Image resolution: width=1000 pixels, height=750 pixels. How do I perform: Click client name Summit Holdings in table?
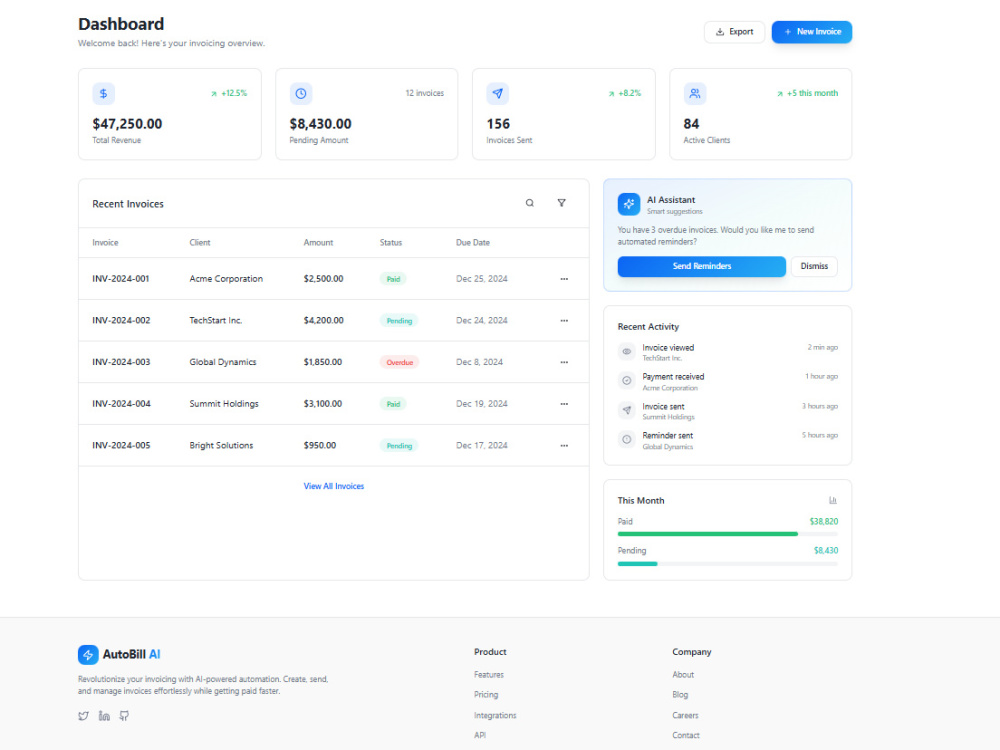coord(224,404)
